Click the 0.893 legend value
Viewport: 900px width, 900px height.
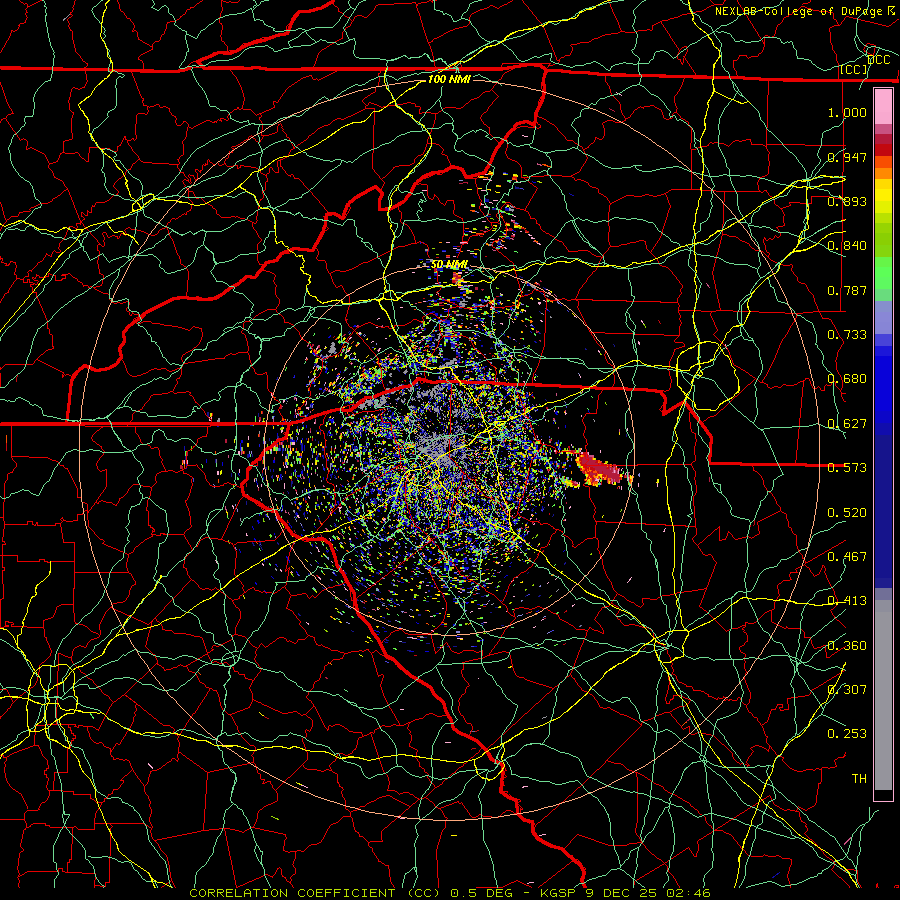[847, 201]
